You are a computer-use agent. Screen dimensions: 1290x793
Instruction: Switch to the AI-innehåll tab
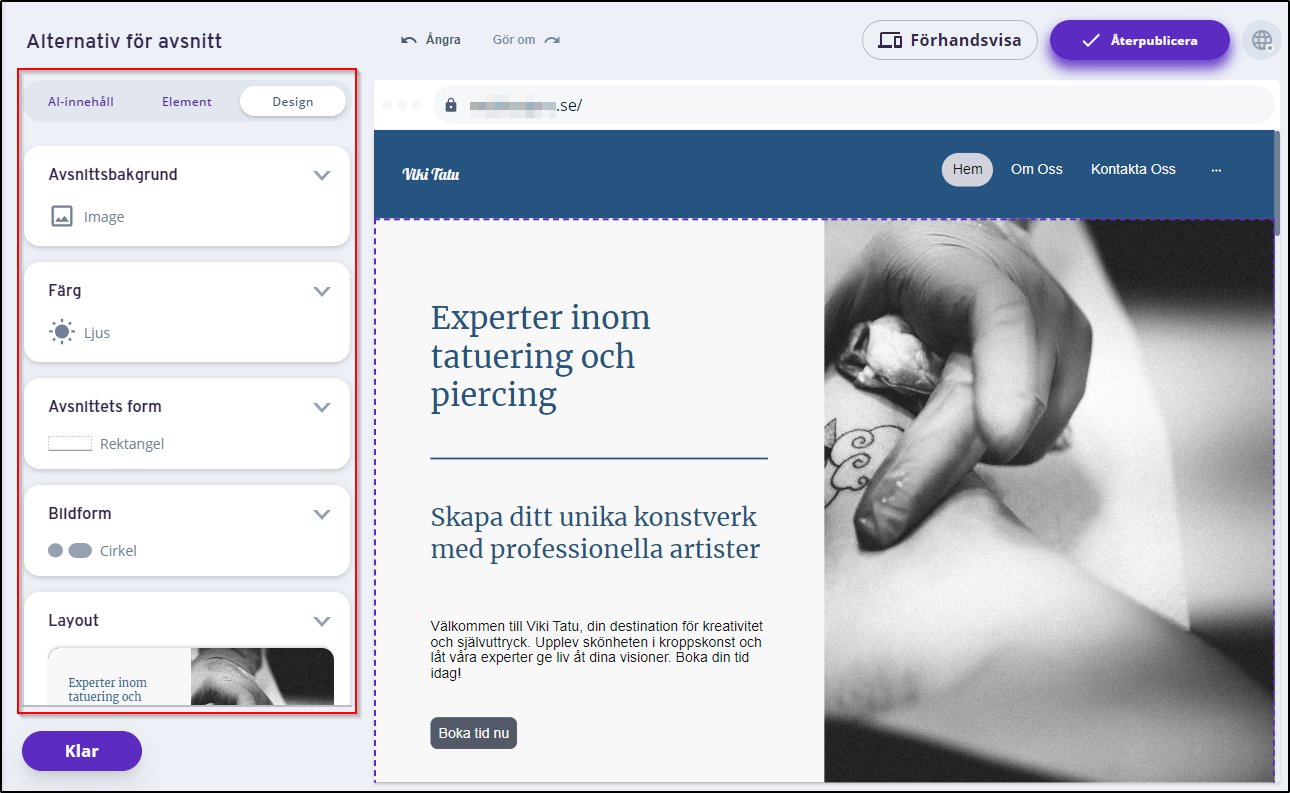81,101
